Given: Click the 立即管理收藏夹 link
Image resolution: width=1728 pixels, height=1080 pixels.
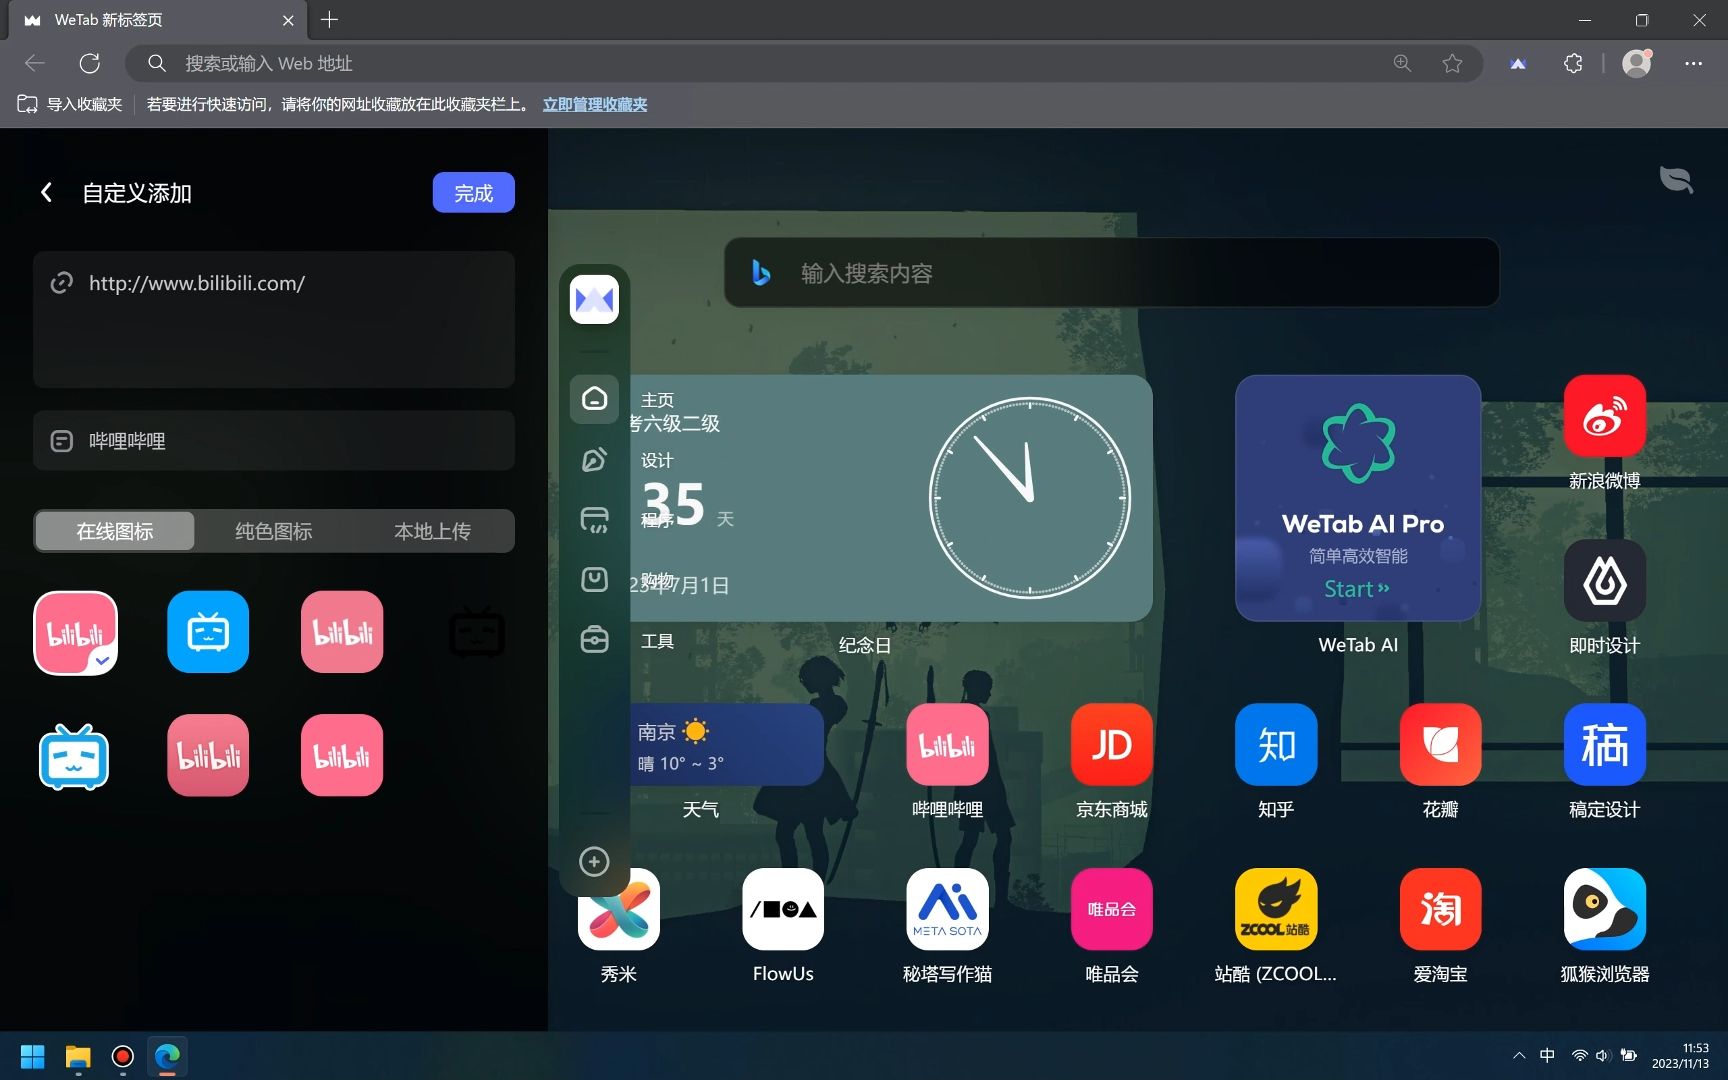Looking at the screenshot, I should [595, 104].
